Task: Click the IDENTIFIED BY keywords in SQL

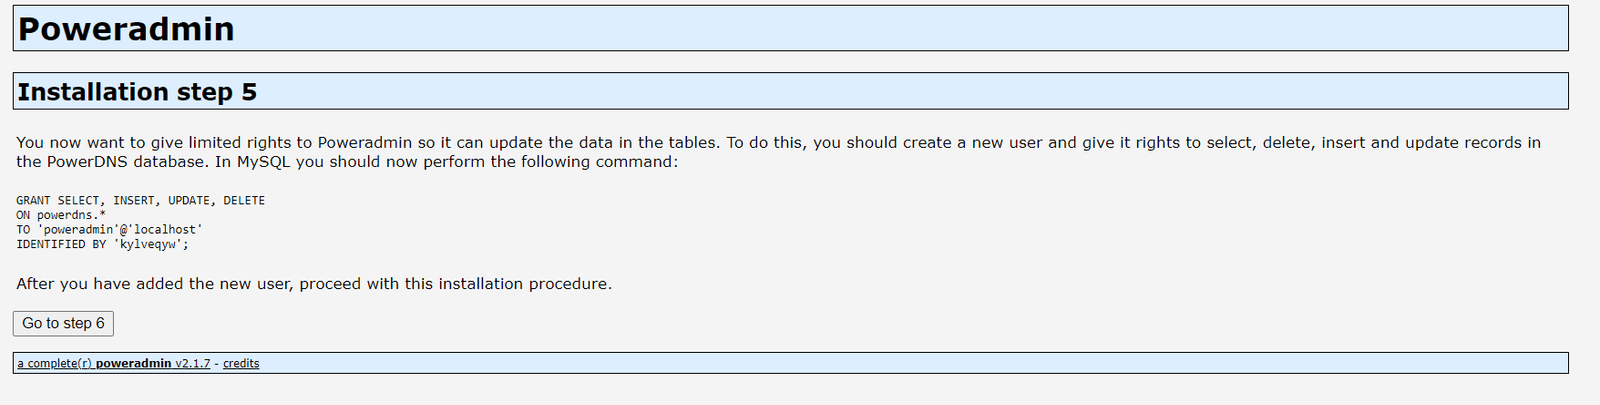Action: point(61,244)
